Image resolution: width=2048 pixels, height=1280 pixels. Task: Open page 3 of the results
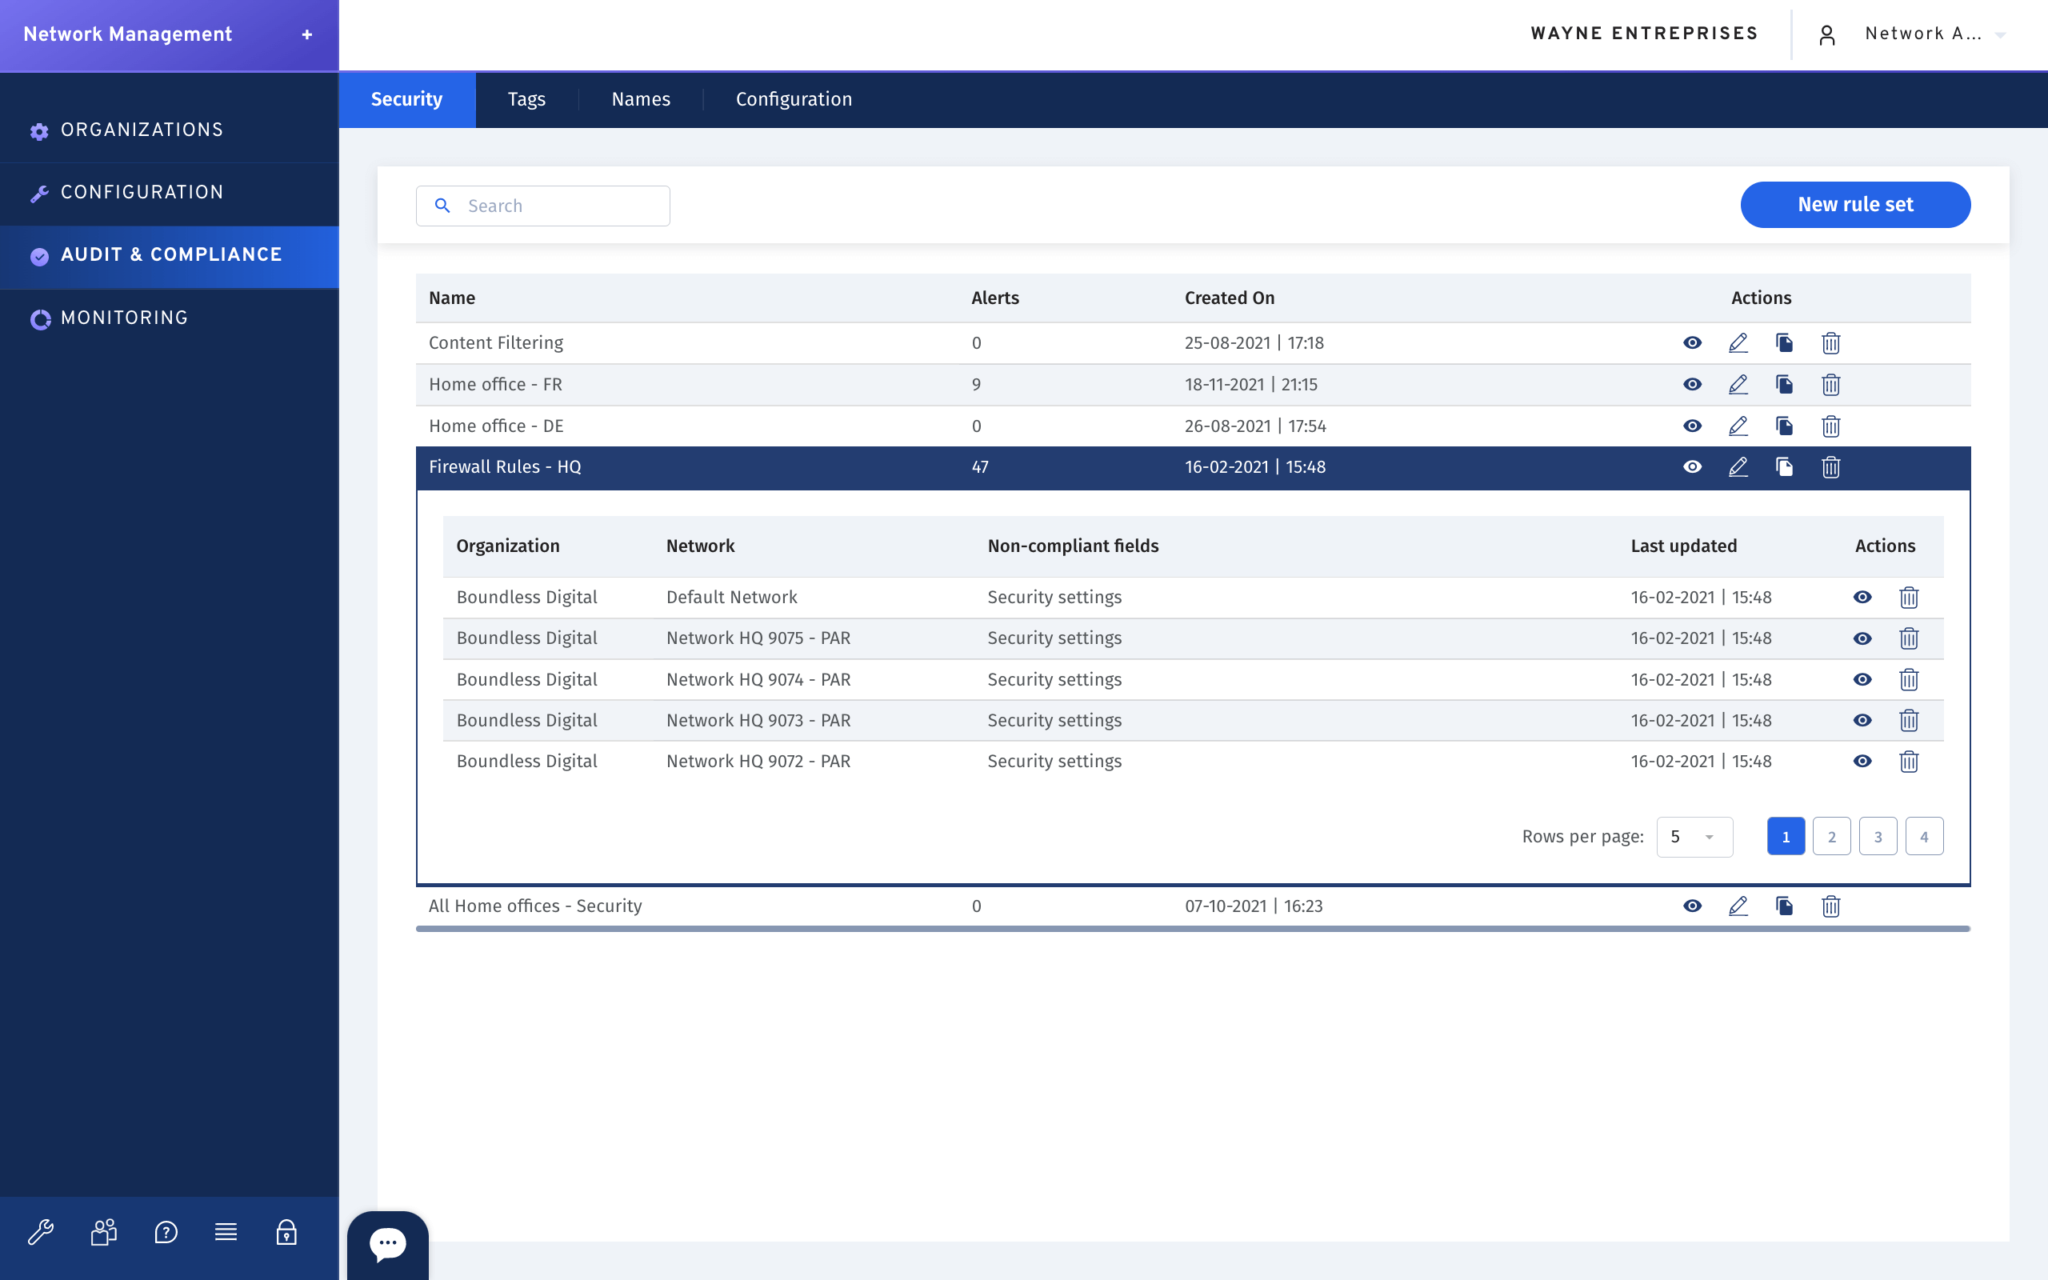1878,836
